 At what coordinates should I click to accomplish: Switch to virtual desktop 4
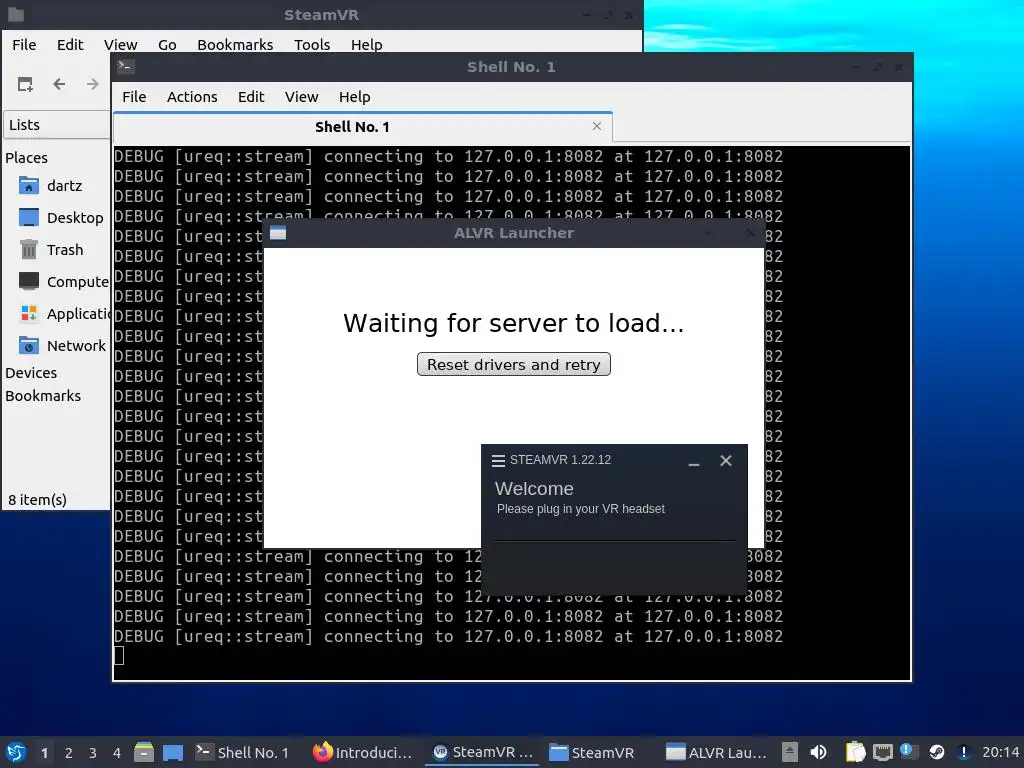[x=117, y=753]
